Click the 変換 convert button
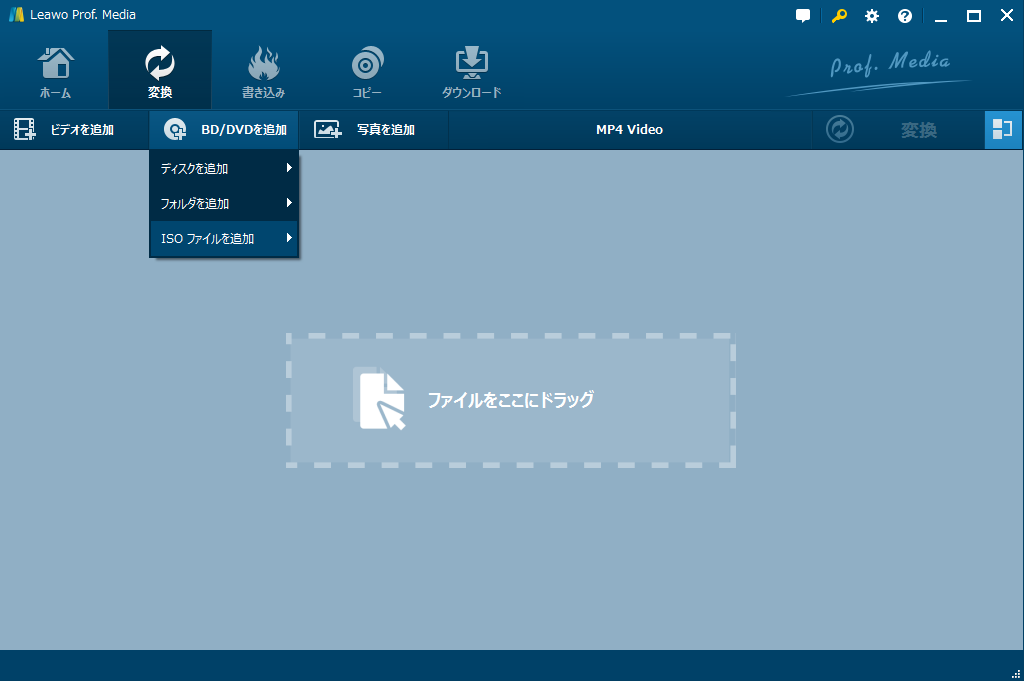This screenshot has width=1024, height=681. tap(922, 129)
